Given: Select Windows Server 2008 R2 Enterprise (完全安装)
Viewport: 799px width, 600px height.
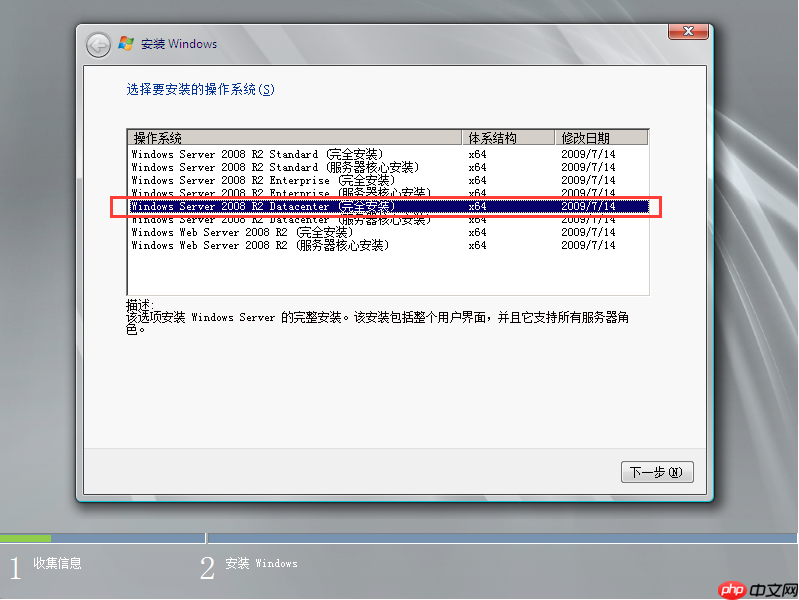Looking at the screenshot, I should [x=388, y=180].
